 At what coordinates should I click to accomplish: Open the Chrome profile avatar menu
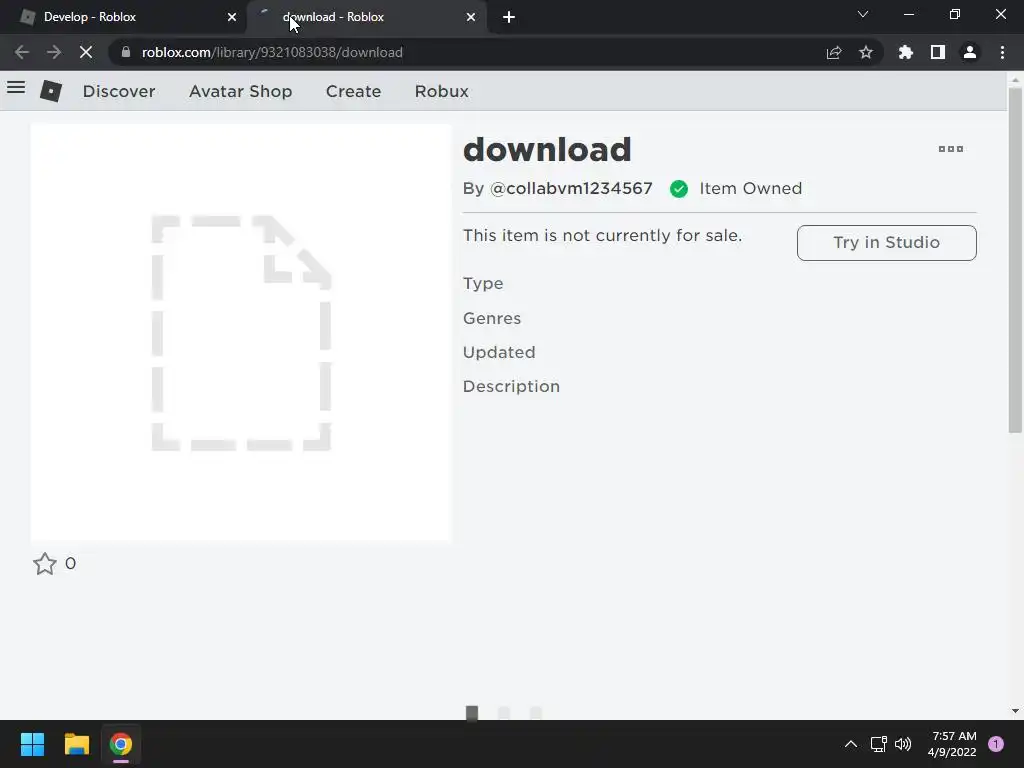pos(970,52)
